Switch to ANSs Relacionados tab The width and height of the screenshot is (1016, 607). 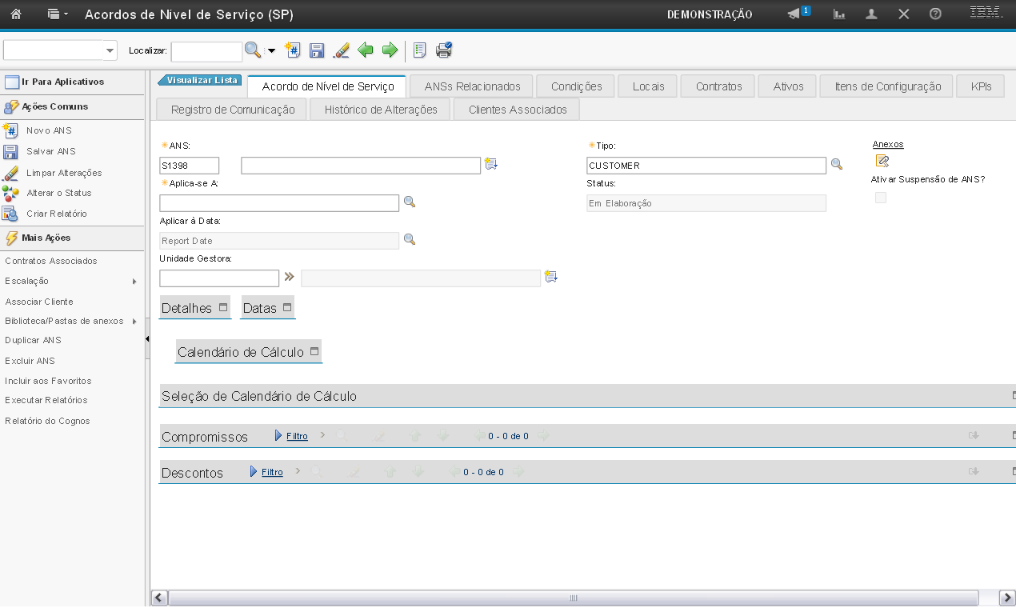[x=472, y=87]
